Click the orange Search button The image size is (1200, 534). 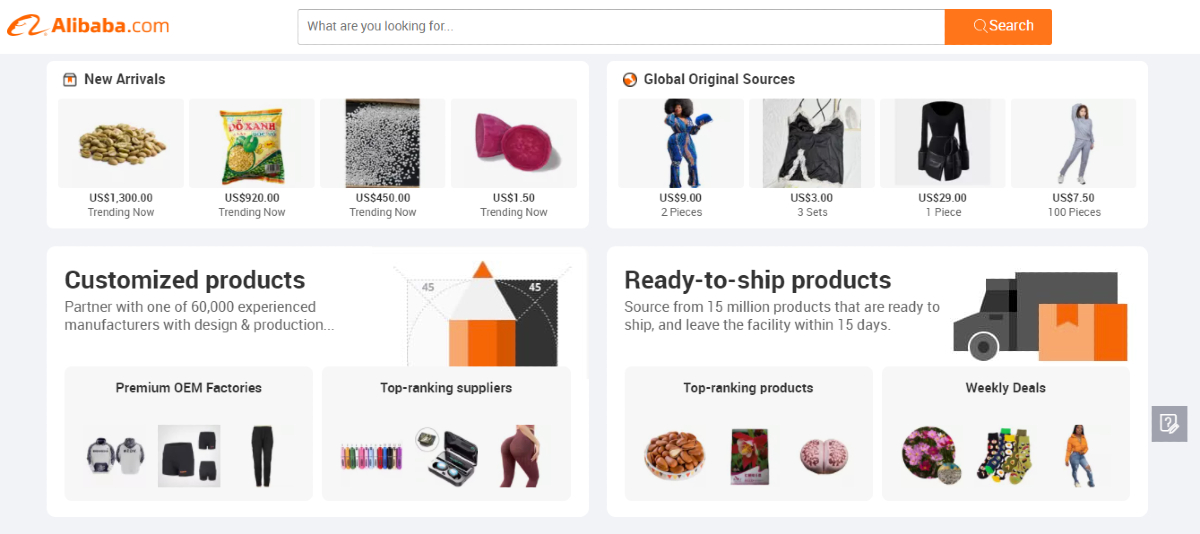pyautogui.click(x=997, y=27)
